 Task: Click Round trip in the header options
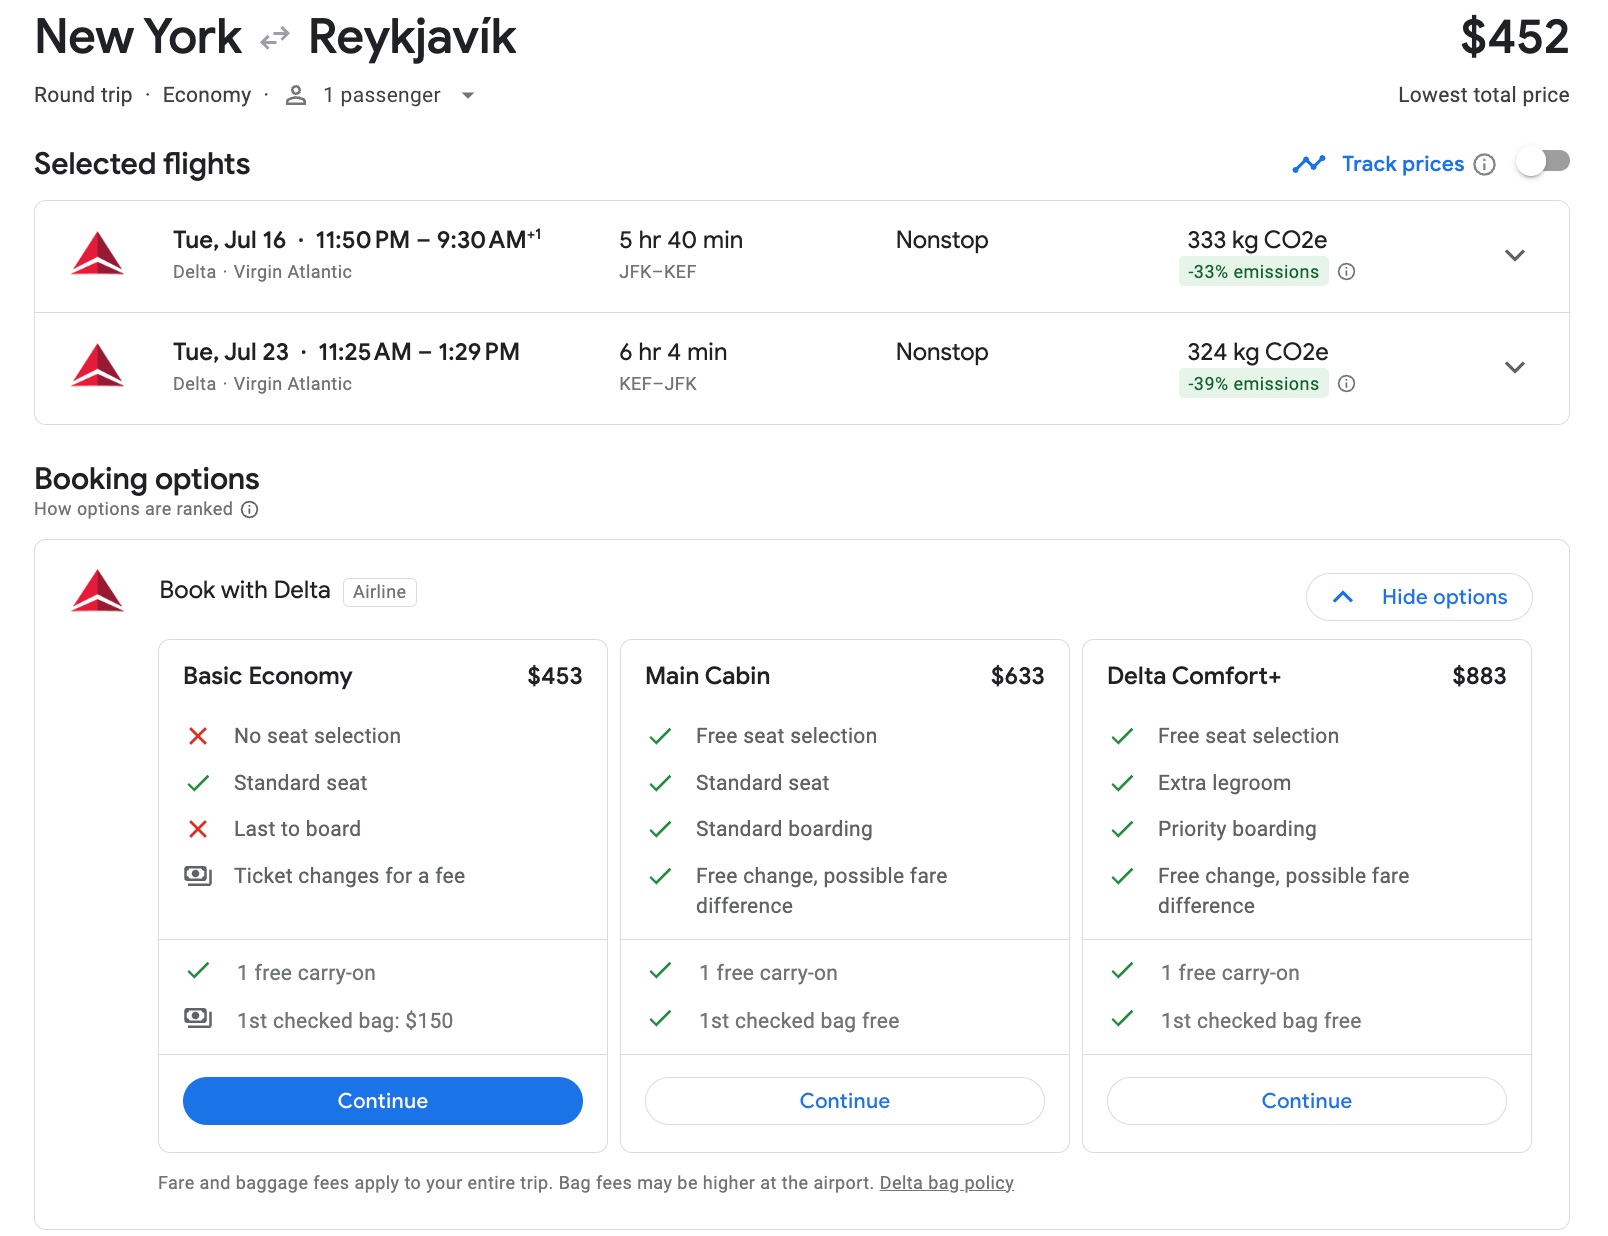82,95
